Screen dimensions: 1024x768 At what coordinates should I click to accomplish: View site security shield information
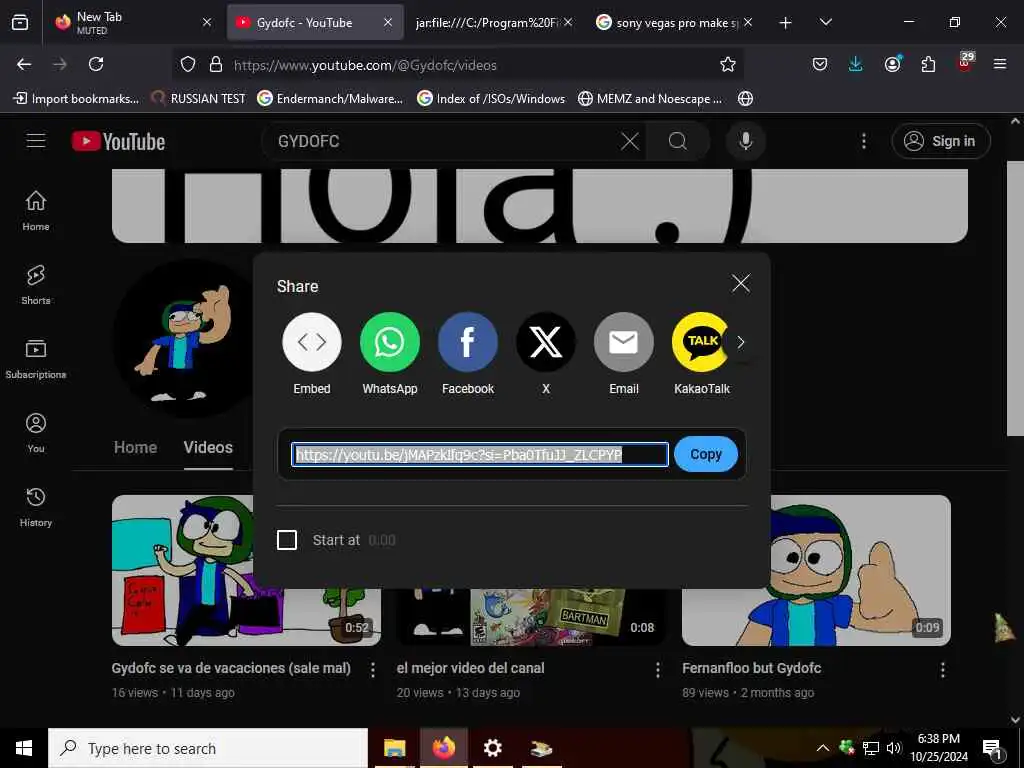click(188, 64)
